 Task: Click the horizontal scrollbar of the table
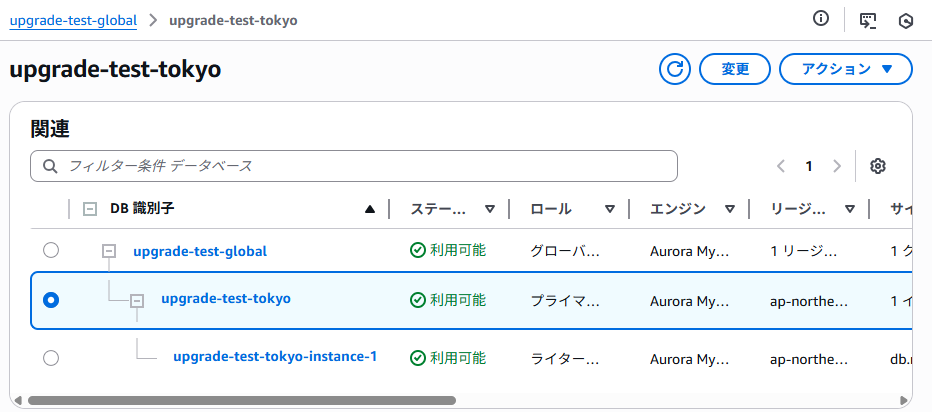(240, 400)
